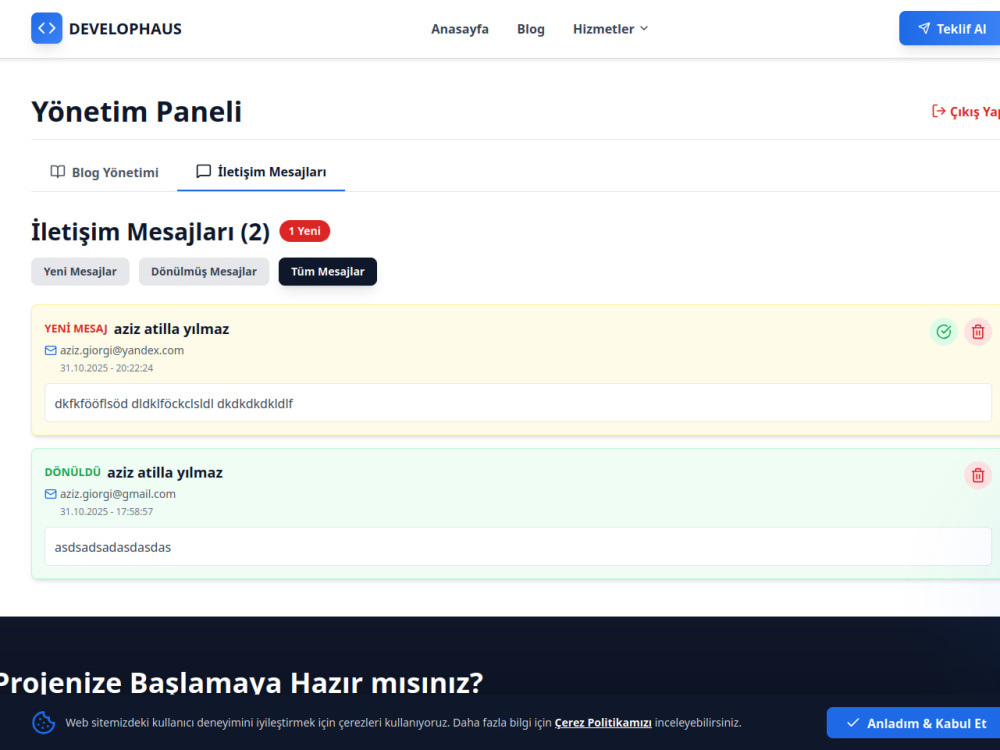
Task: Click message body dkfkfööflsöd dldklföckclsldl
Action: pyautogui.click(x=518, y=403)
